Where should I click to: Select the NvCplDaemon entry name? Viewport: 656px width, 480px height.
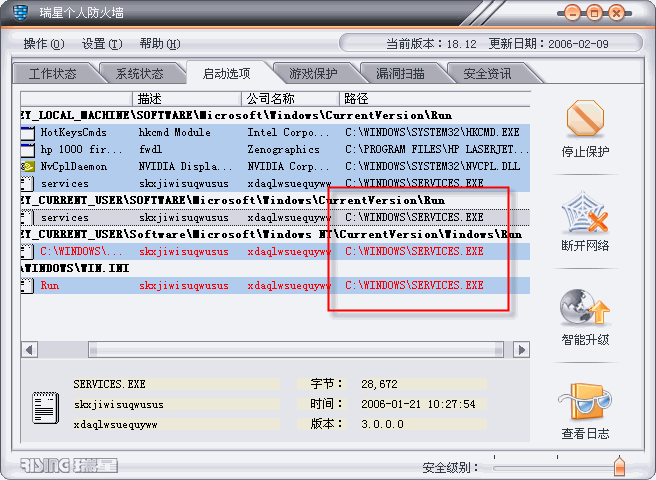coord(74,167)
